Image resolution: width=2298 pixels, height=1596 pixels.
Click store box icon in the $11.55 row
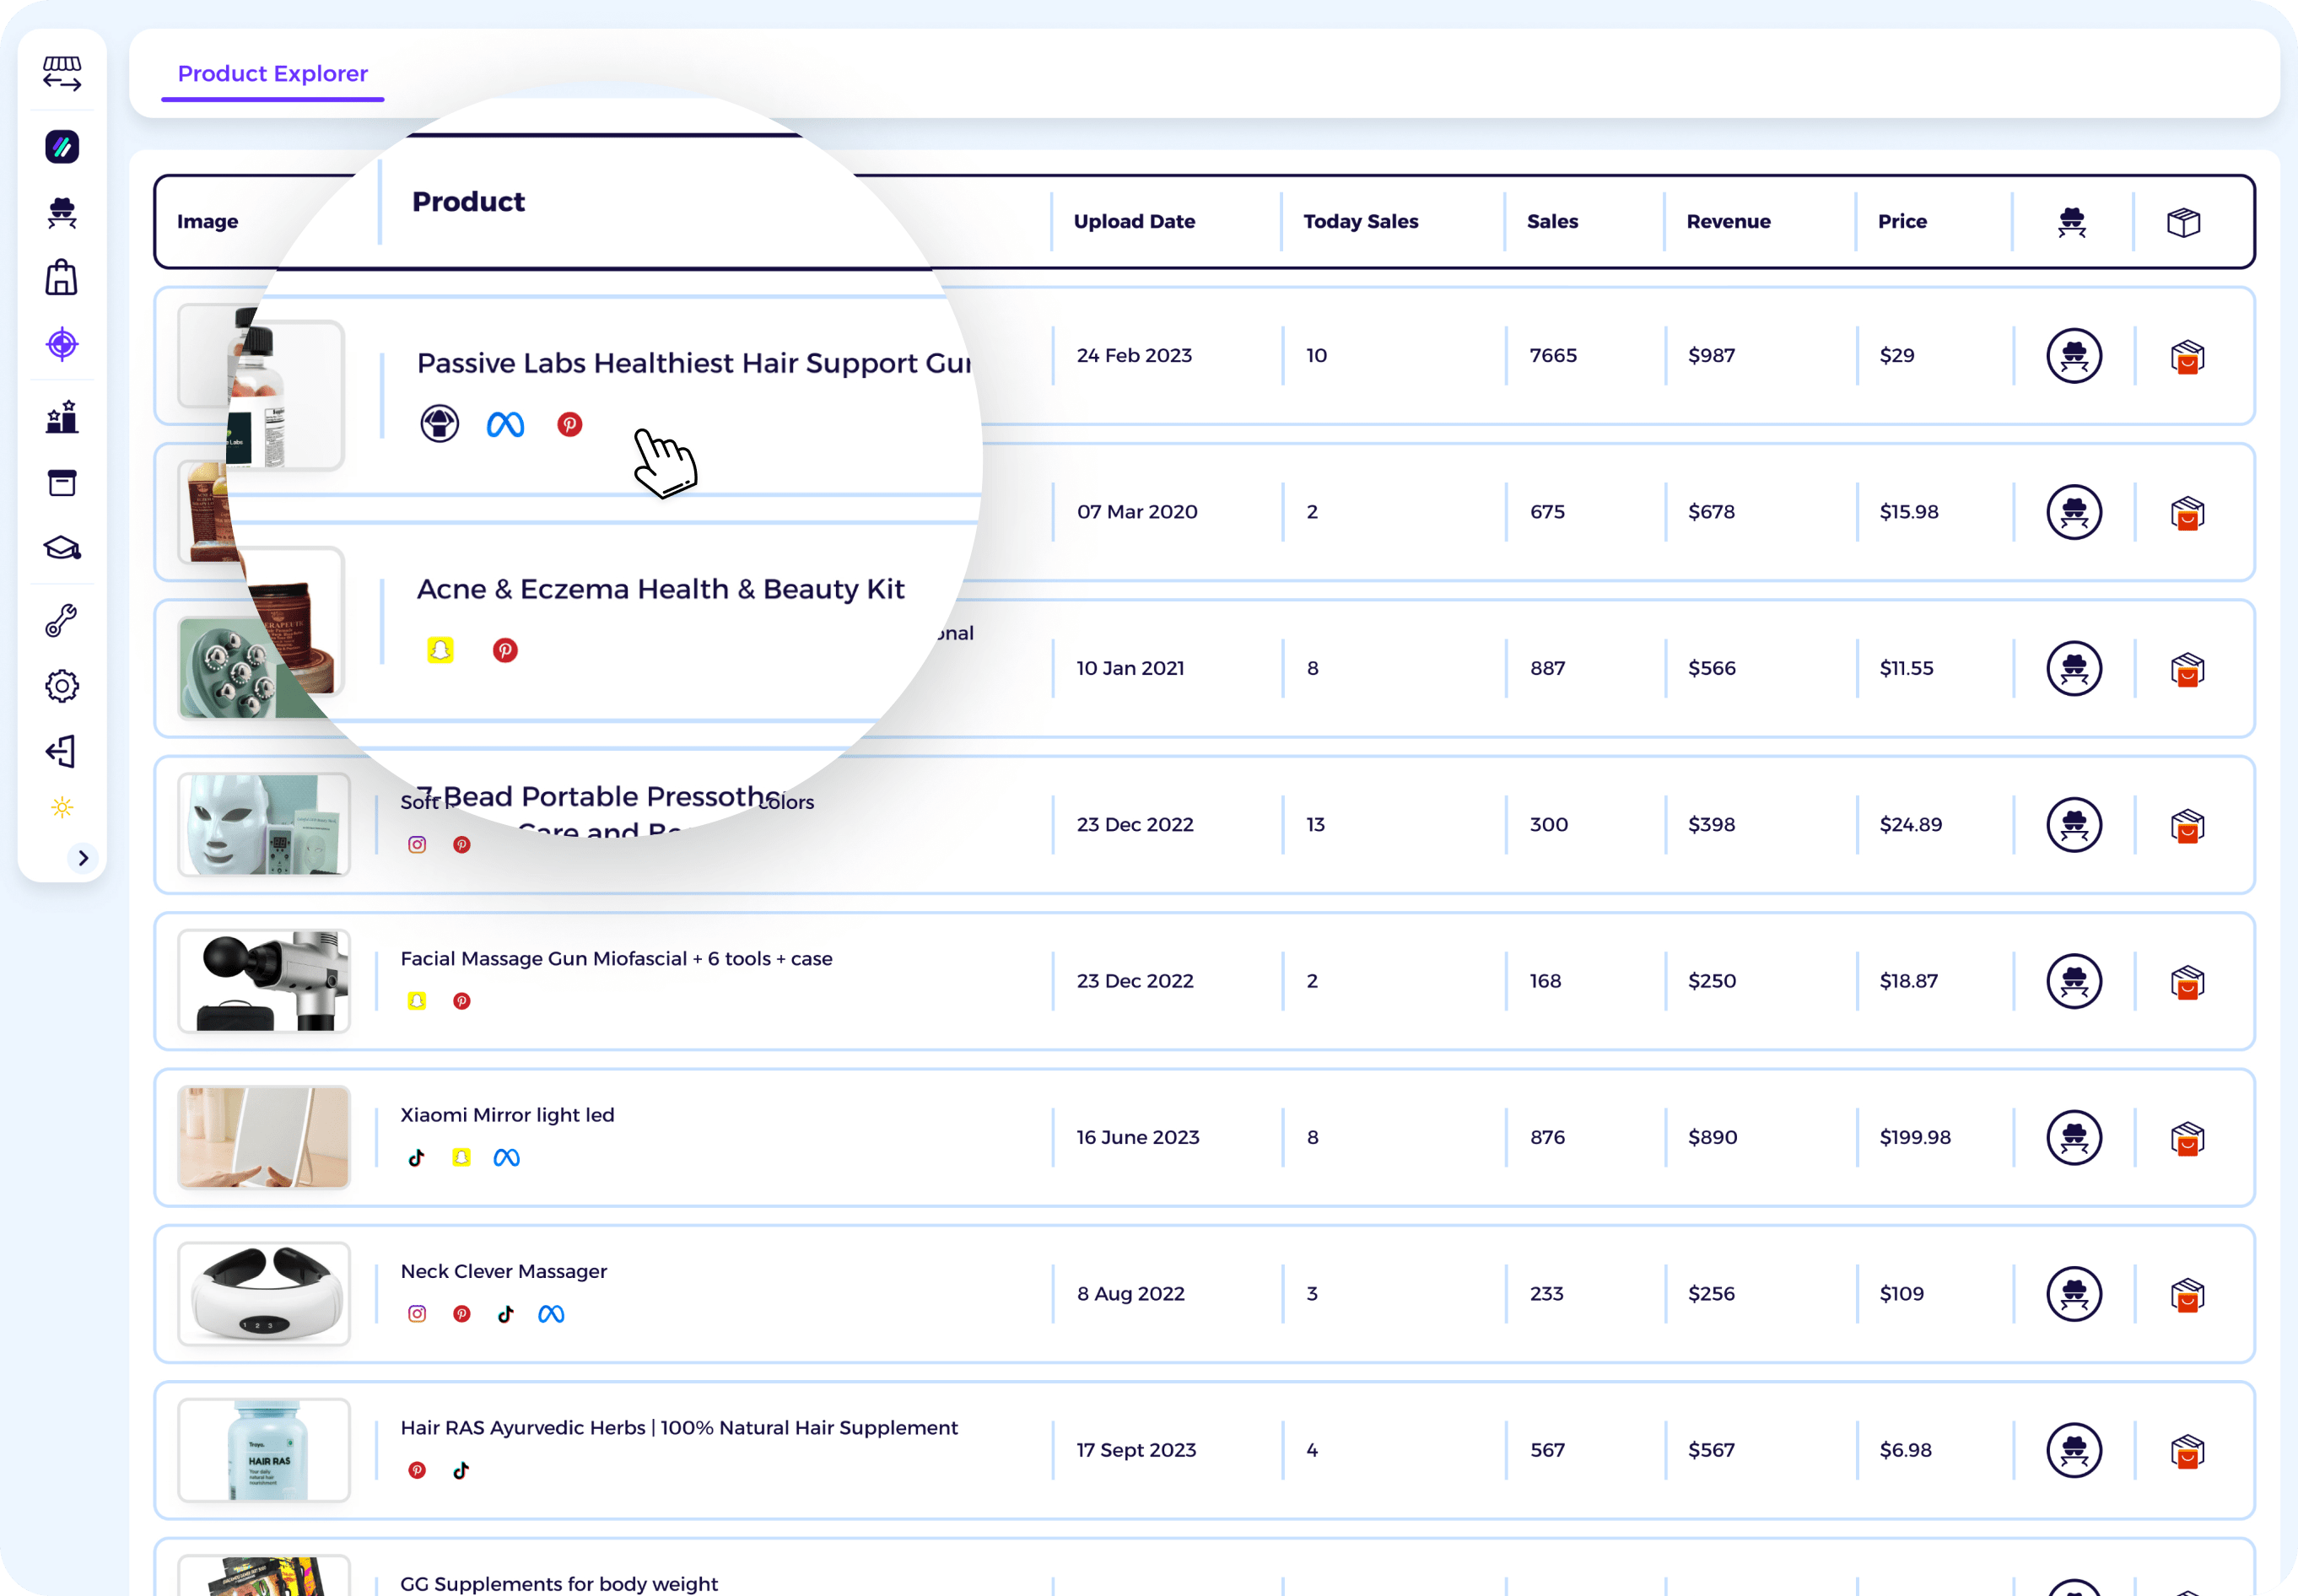tap(2187, 669)
